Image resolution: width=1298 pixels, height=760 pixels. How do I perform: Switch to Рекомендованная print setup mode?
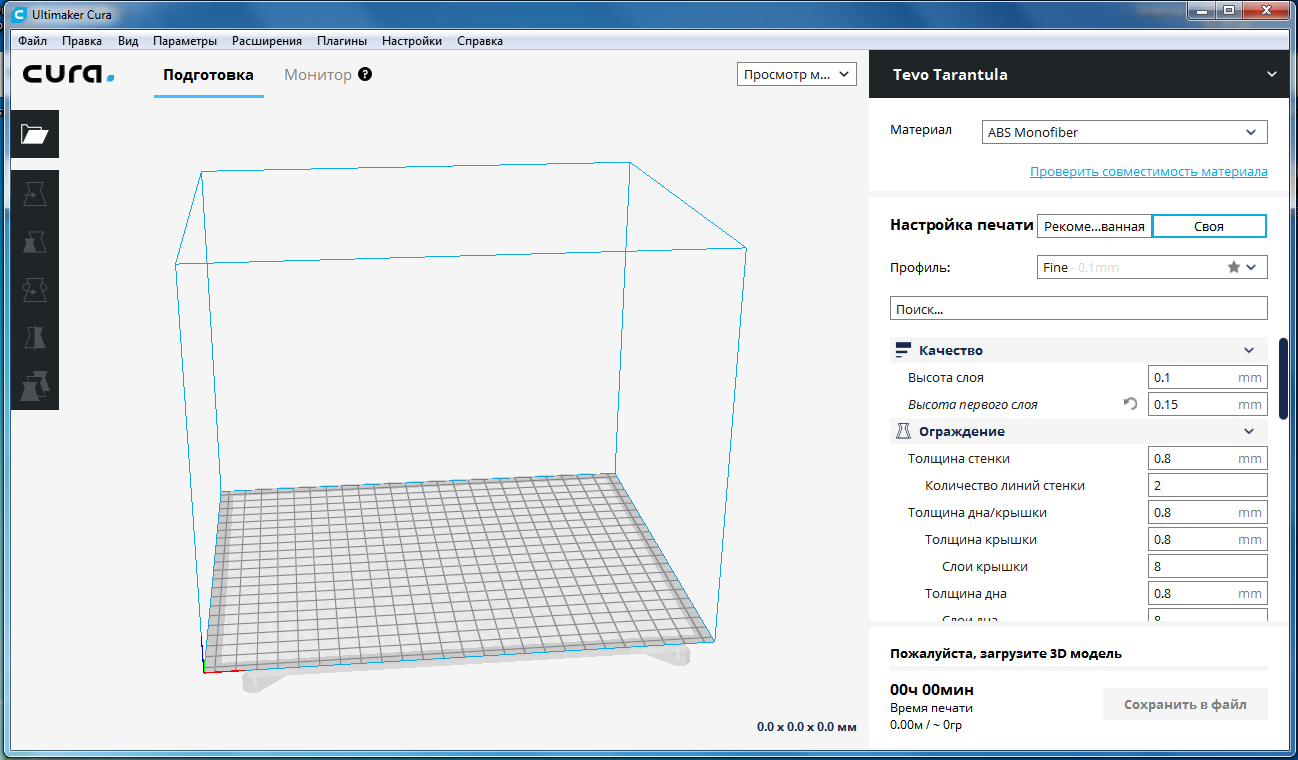tap(1094, 226)
